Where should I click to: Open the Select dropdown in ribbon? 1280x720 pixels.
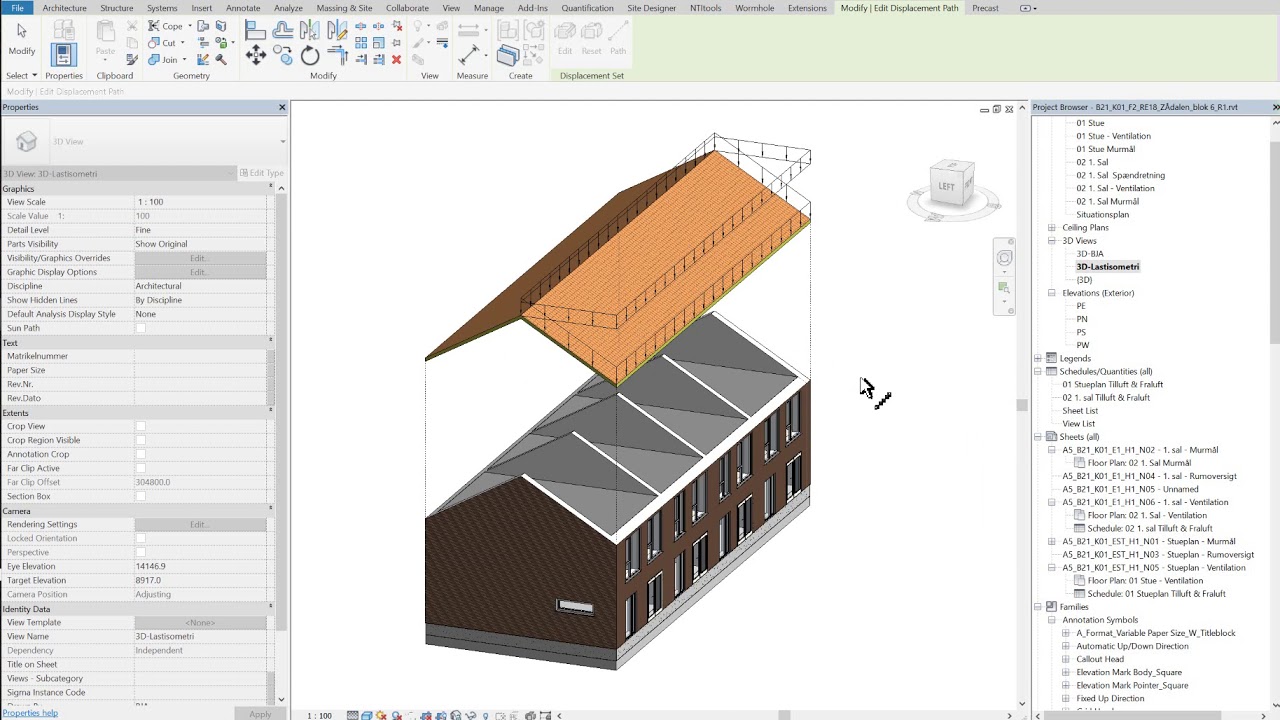pyautogui.click(x=21, y=76)
